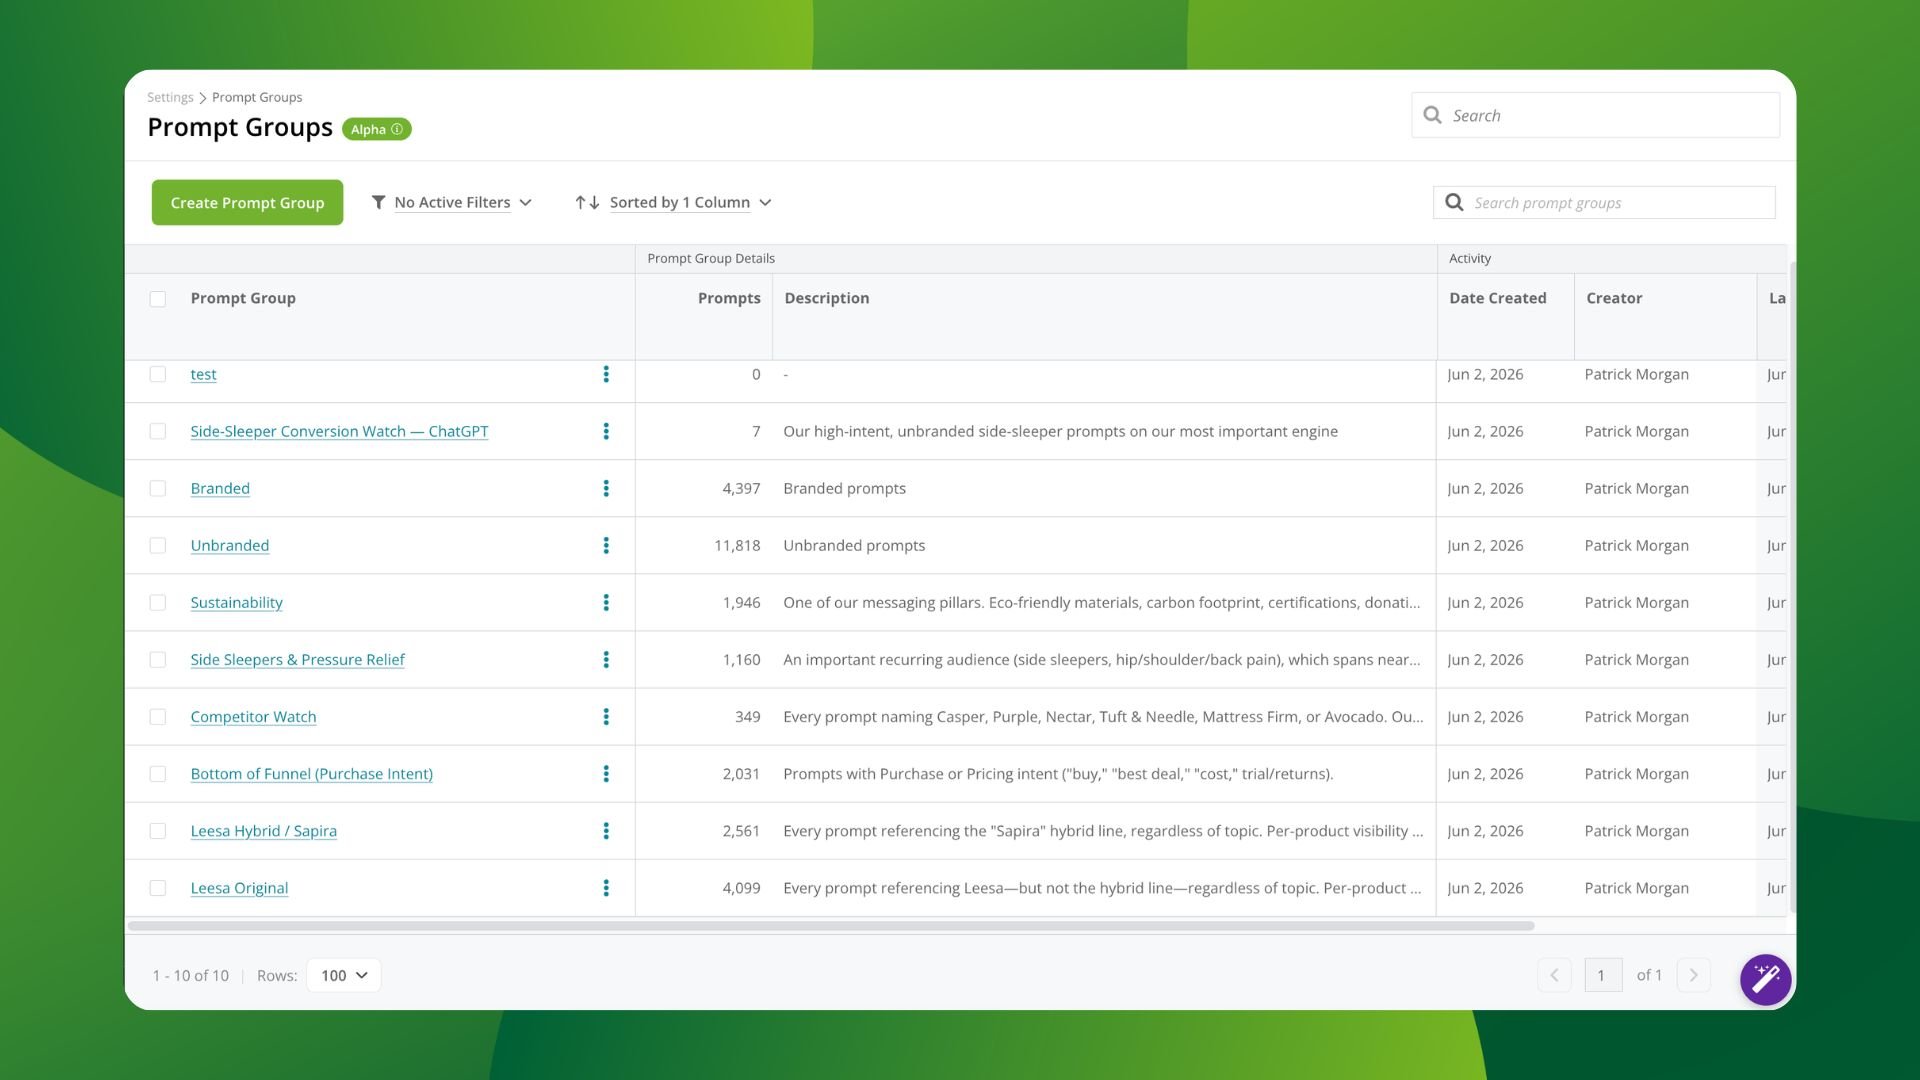This screenshot has width=1920, height=1080.
Task: Sort by the Description column header
Action: tap(827, 298)
